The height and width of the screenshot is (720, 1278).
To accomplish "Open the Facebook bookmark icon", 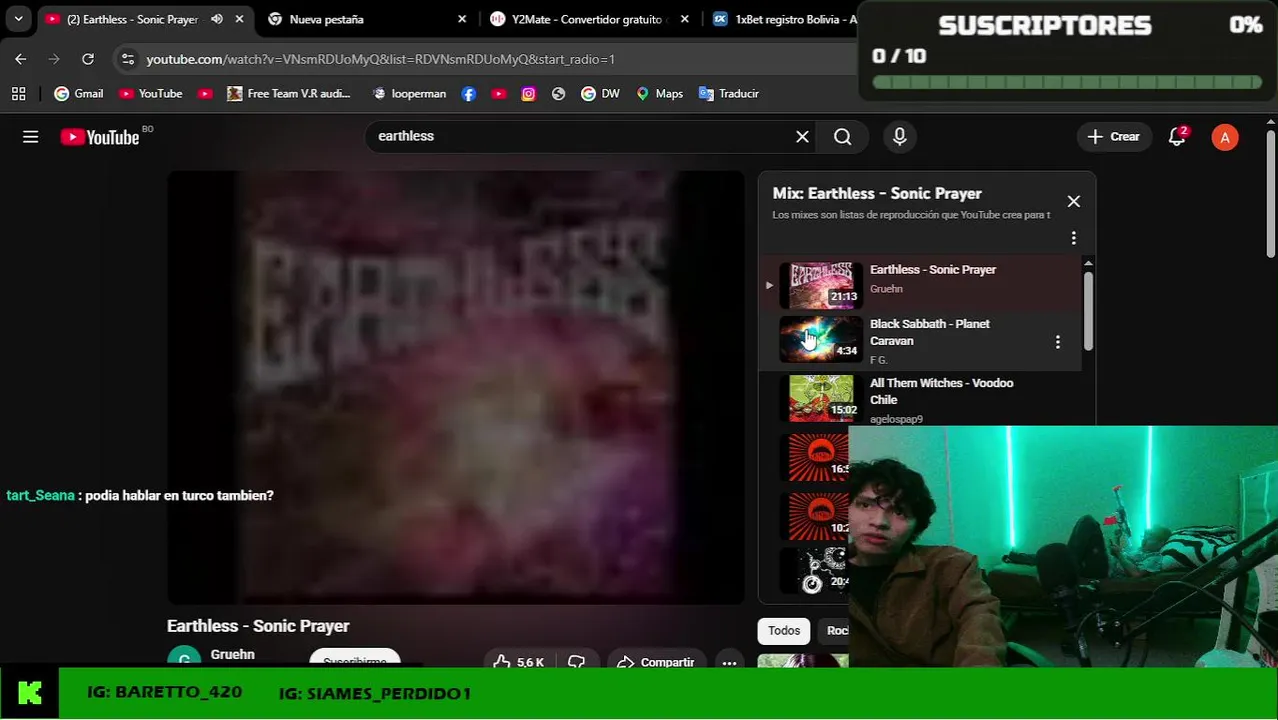I will pyautogui.click(x=469, y=93).
